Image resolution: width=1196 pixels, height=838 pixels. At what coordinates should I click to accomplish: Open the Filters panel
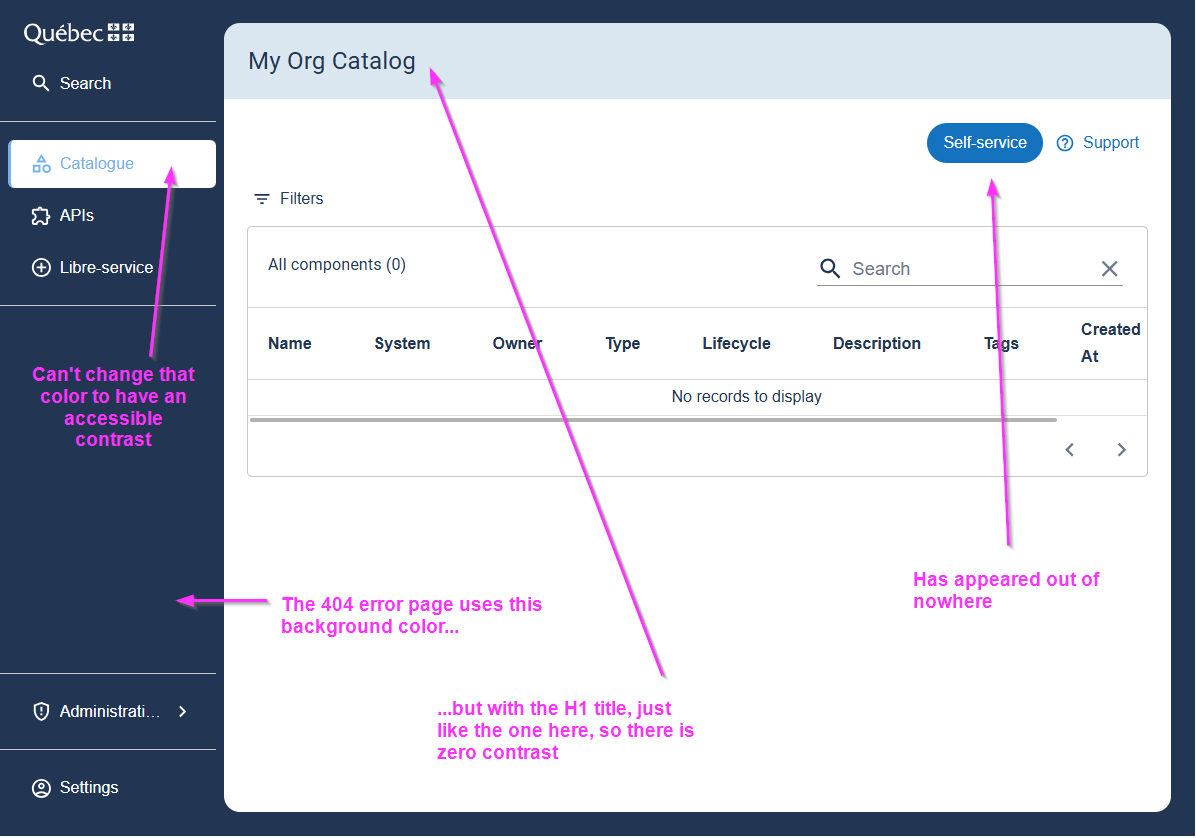(288, 199)
